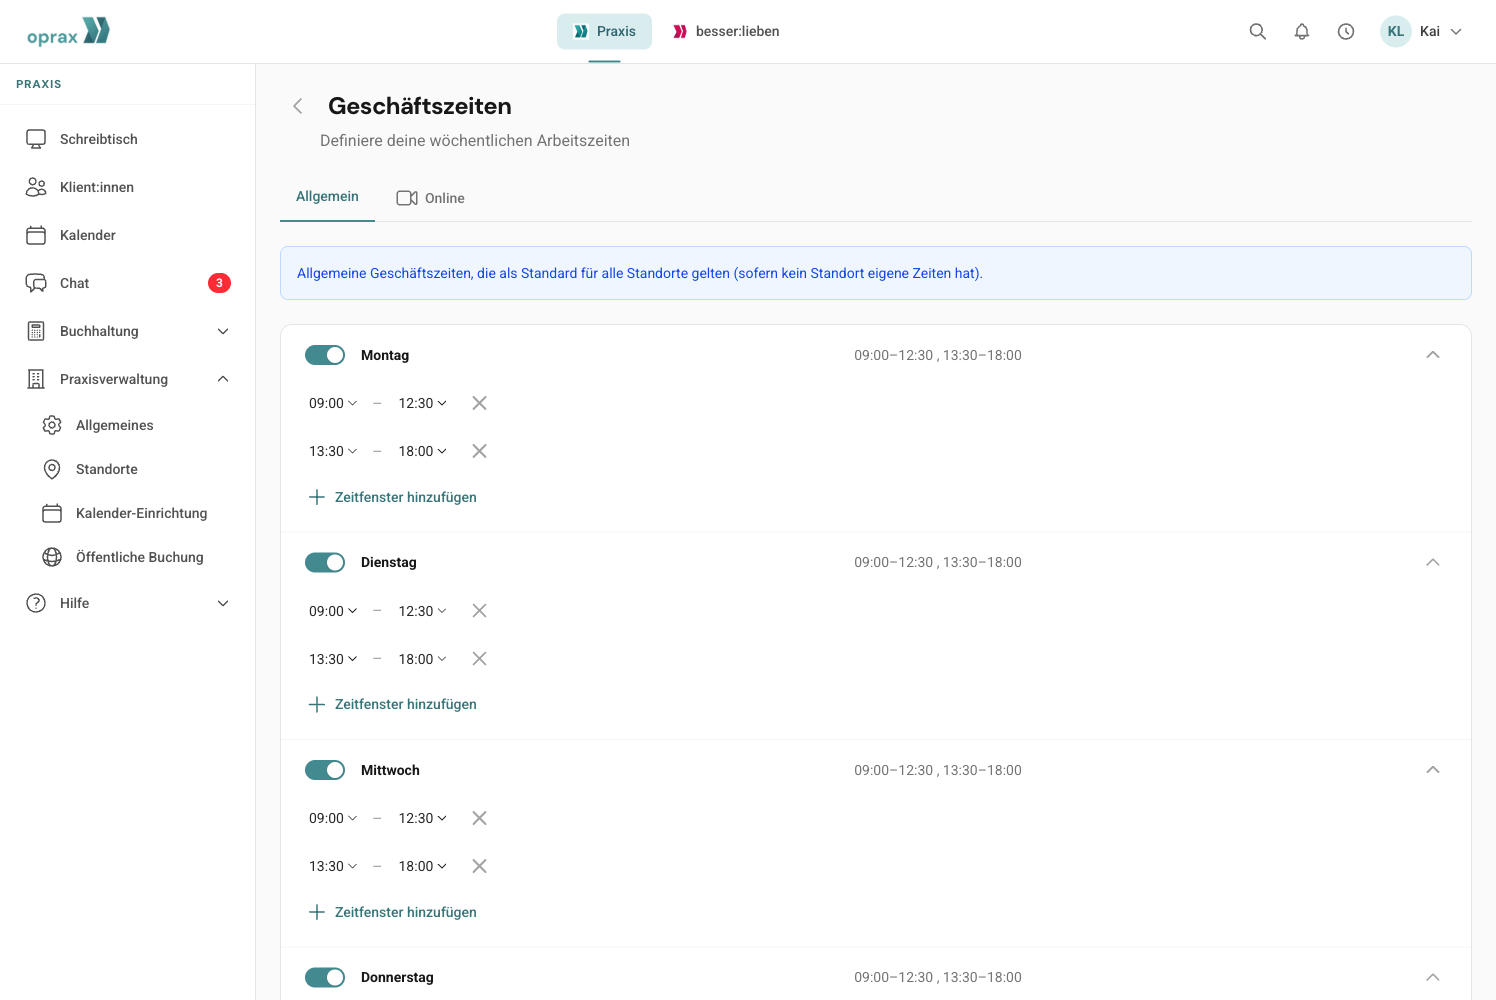Open notifications bell icon
Image resolution: width=1496 pixels, height=1000 pixels.
(x=1302, y=31)
